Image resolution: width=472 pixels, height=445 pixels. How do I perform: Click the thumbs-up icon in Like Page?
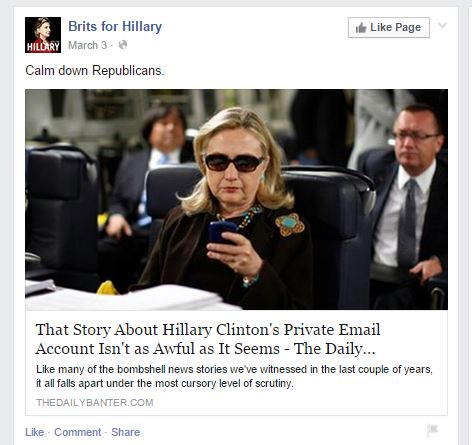(x=361, y=28)
